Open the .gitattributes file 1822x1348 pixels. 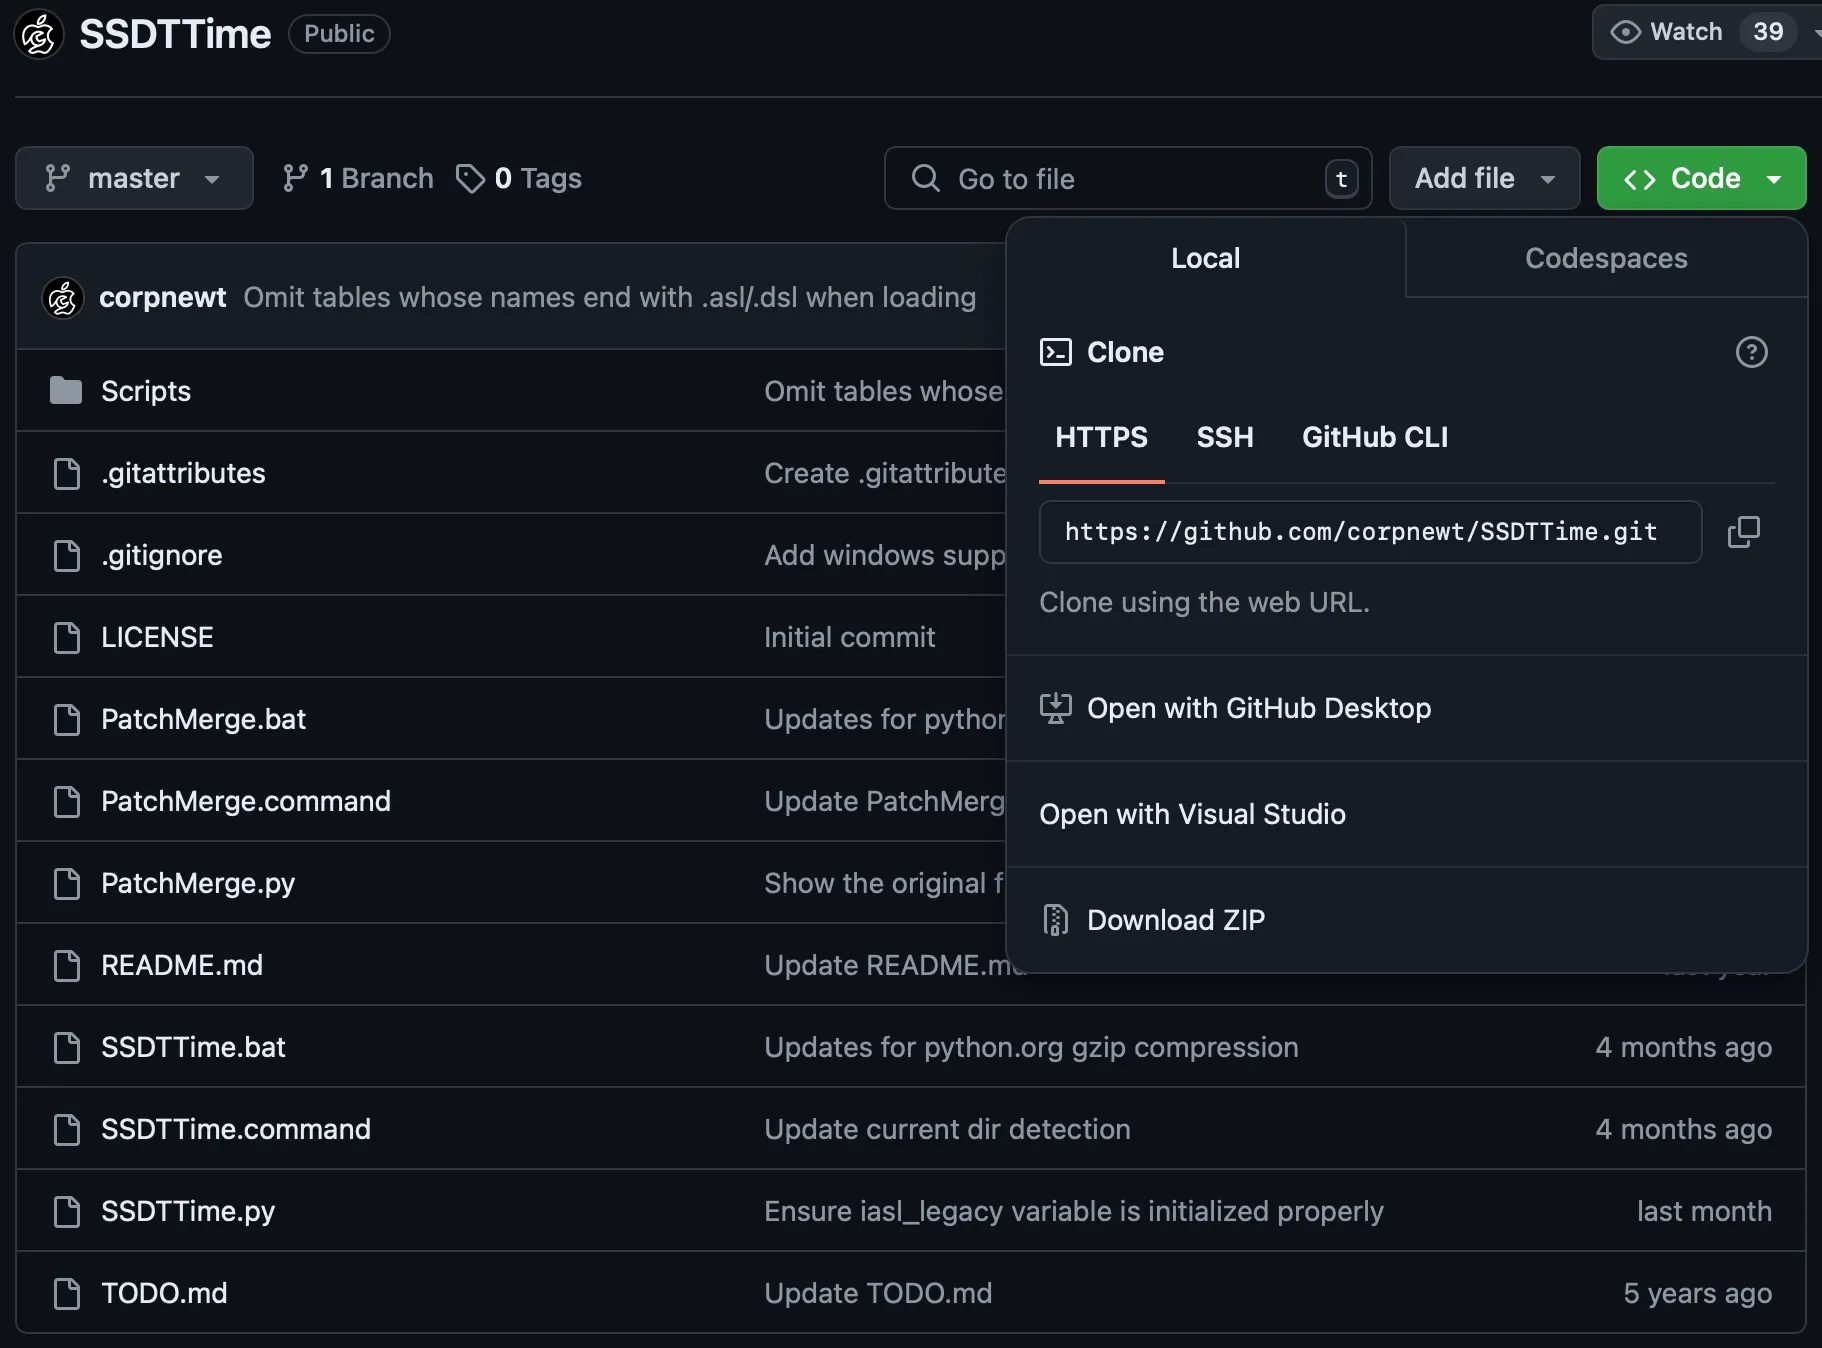coord(183,473)
